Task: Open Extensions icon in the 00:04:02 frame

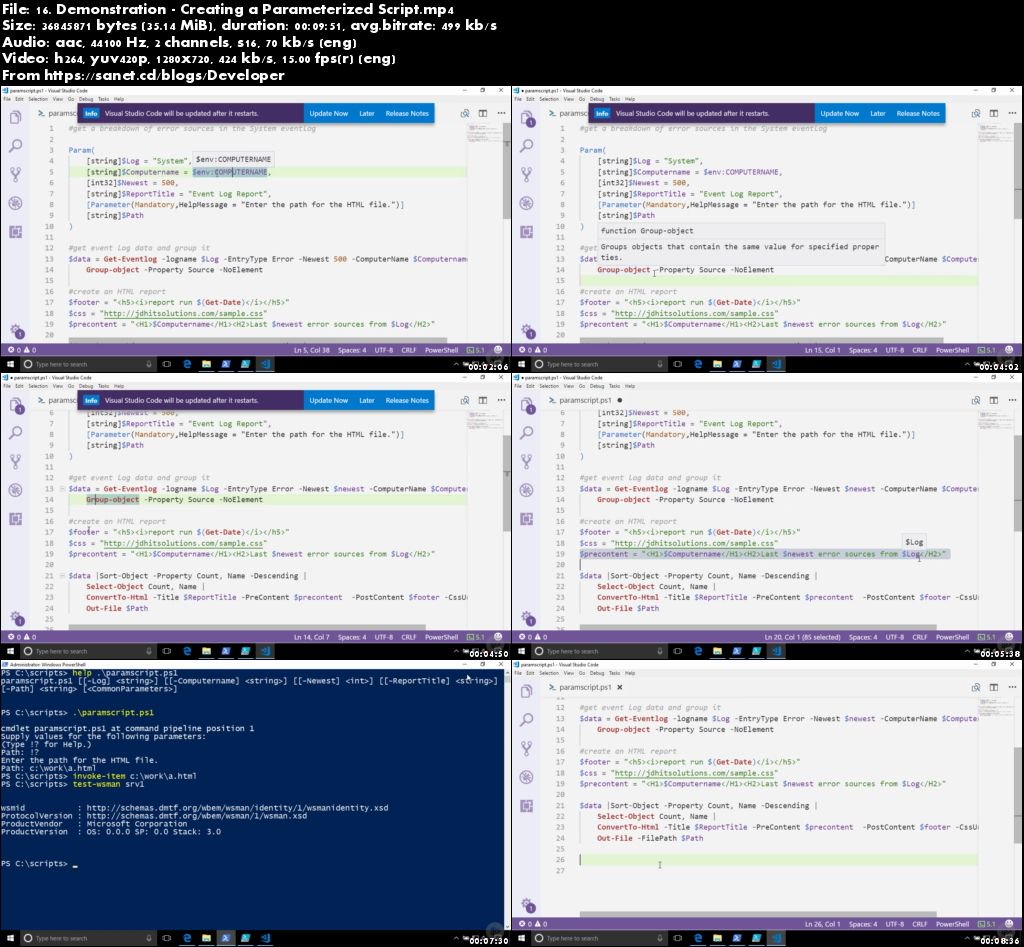Action: pyautogui.click(x=527, y=232)
